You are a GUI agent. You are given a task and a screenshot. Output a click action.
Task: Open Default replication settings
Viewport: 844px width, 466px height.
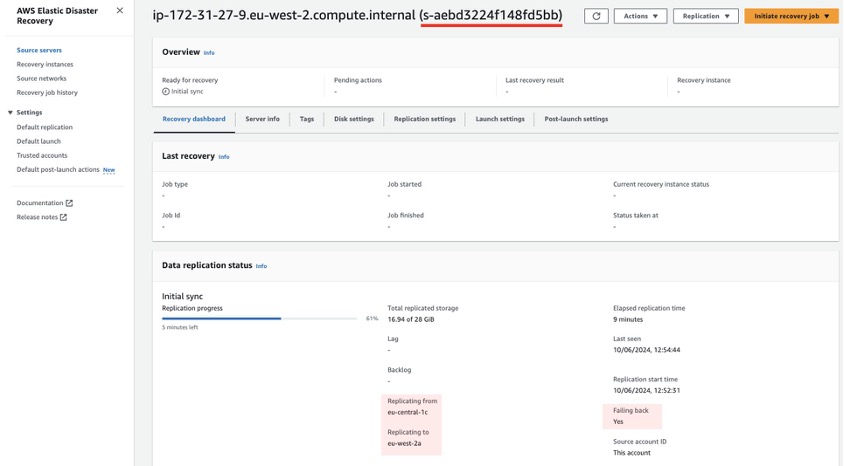(45, 127)
